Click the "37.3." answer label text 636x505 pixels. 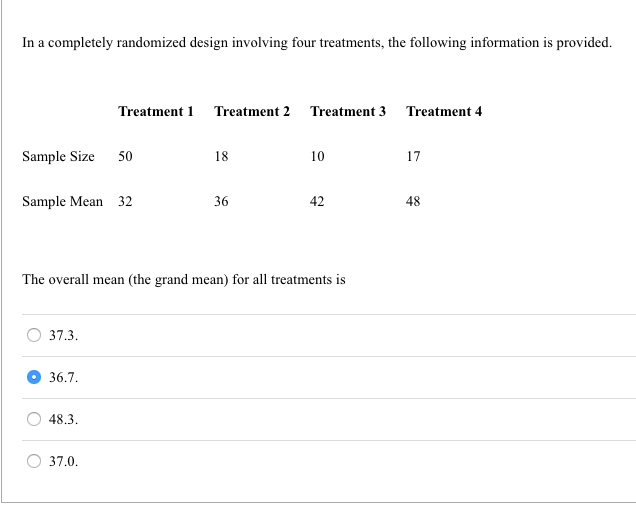click(63, 336)
